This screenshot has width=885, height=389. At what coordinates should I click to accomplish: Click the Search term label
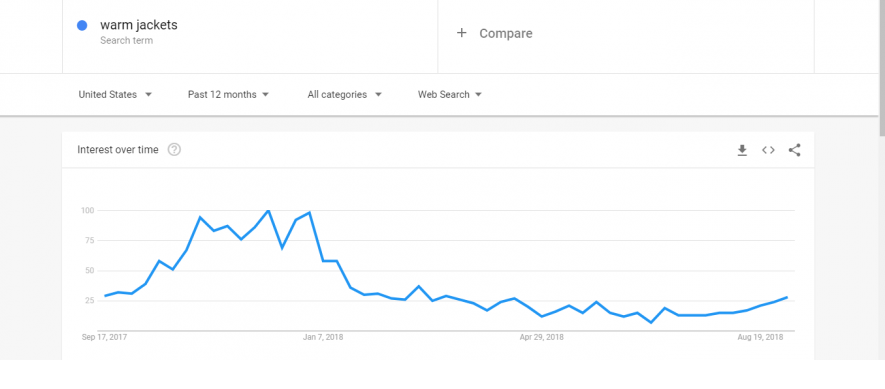(126, 41)
